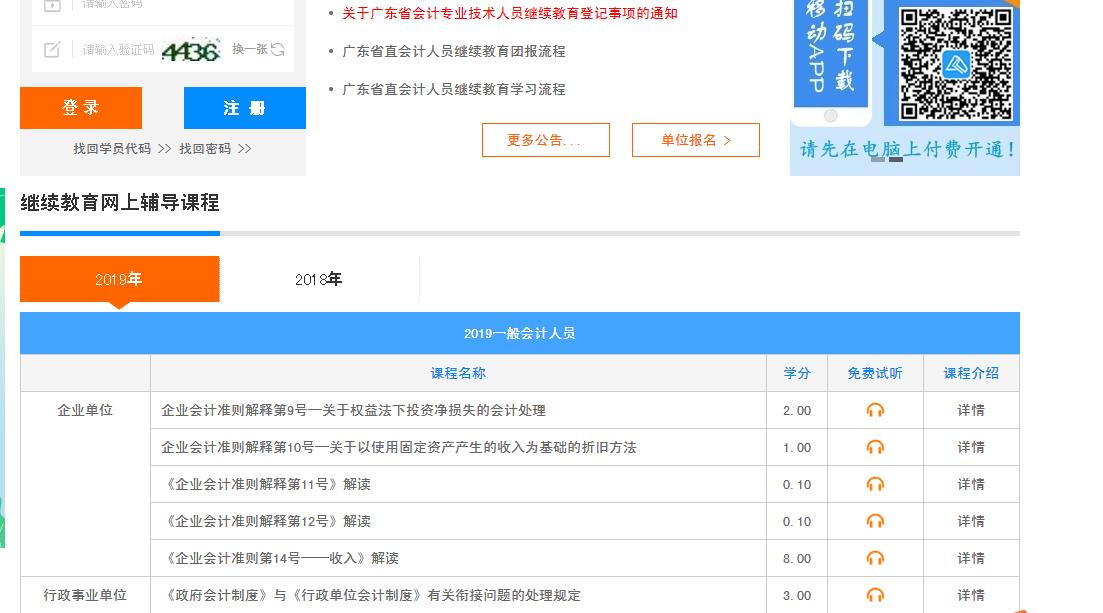The height and width of the screenshot is (613, 1103).
Task: Open 找回密码 link
Action: (x=205, y=148)
